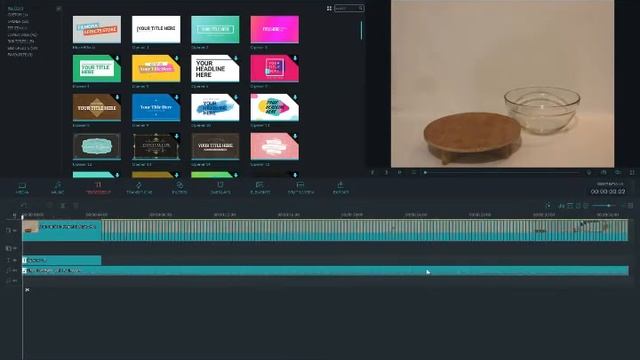Select the brown diamond YOUR TITLE HERE opener

(x=97, y=107)
